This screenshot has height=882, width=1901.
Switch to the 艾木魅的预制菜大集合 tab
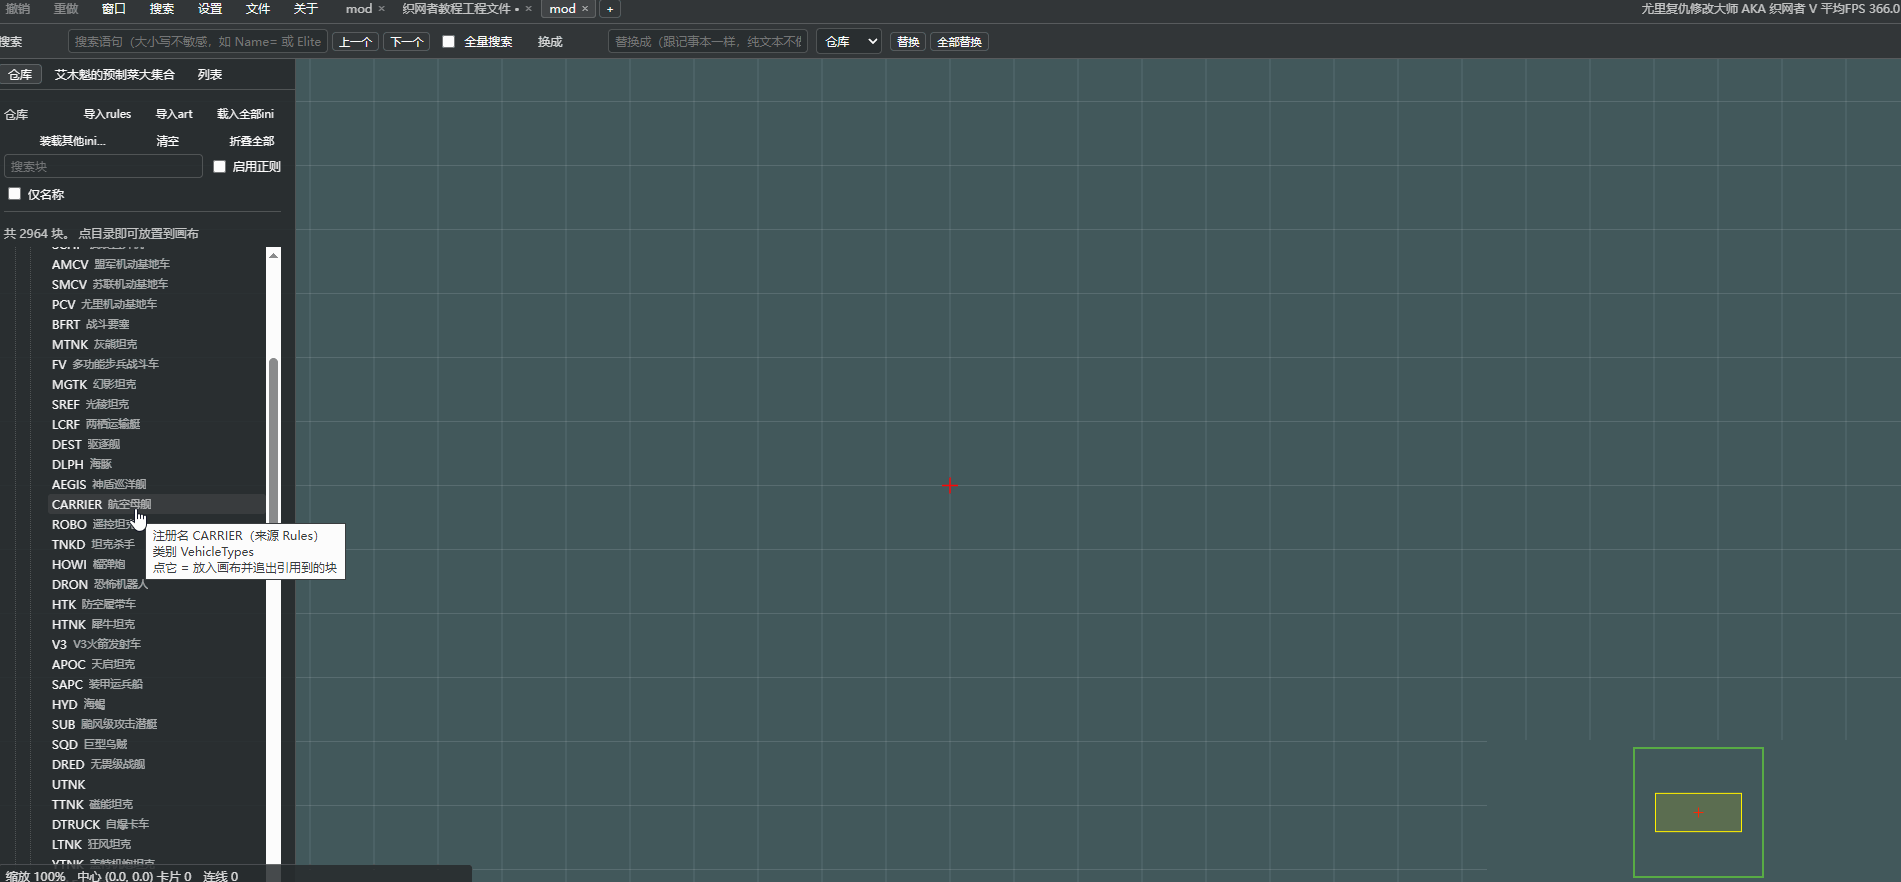pos(115,75)
